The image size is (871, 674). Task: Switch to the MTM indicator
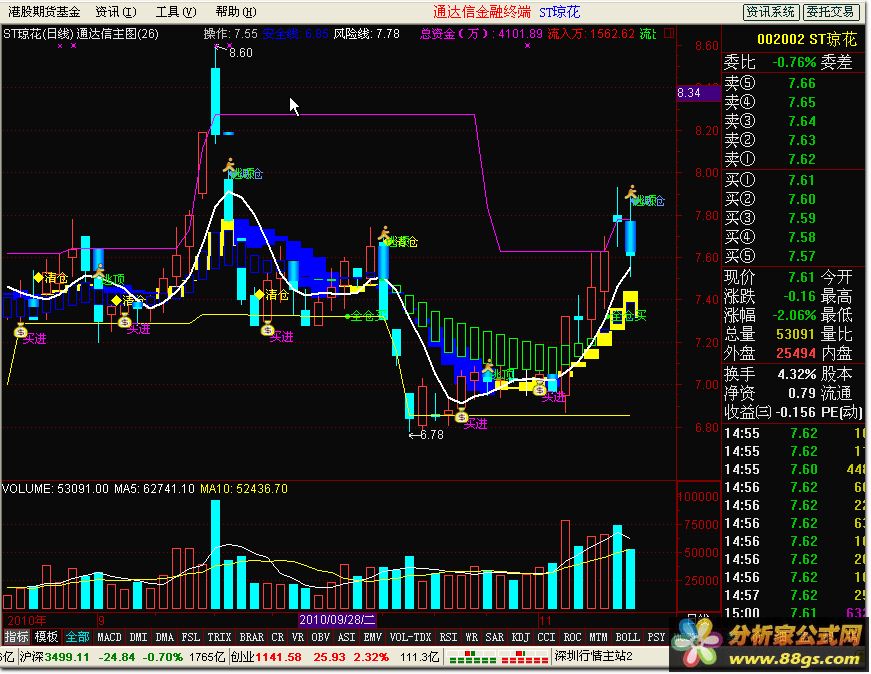click(598, 637)
